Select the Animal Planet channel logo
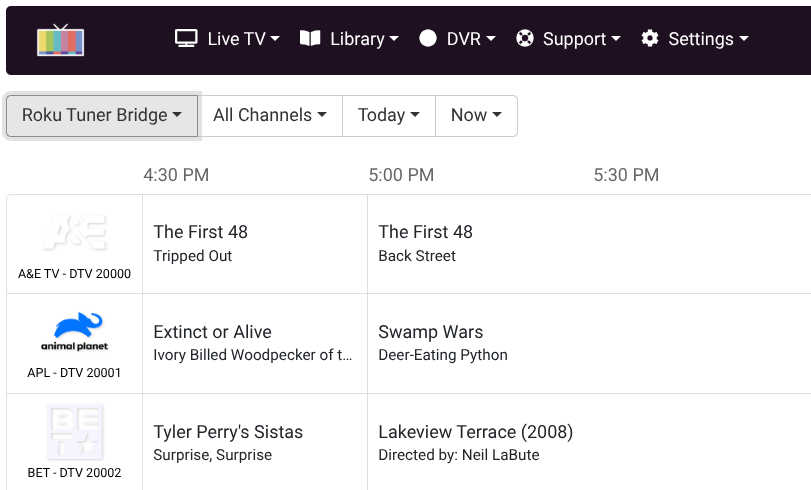811x490 pixels. tap(74, 331)
